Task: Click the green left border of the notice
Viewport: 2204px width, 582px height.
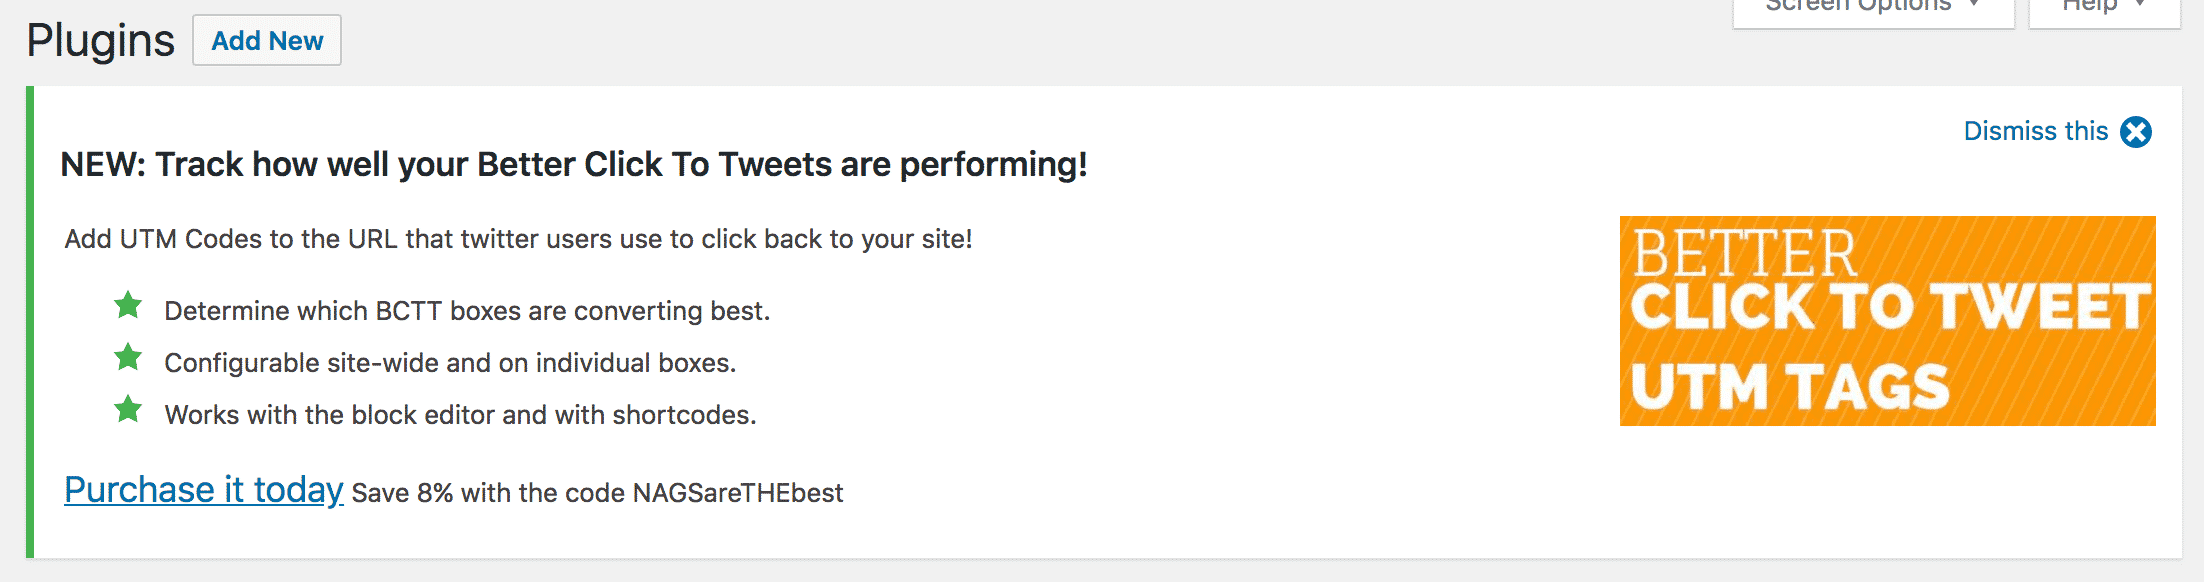Action: (x=30, y=322)
